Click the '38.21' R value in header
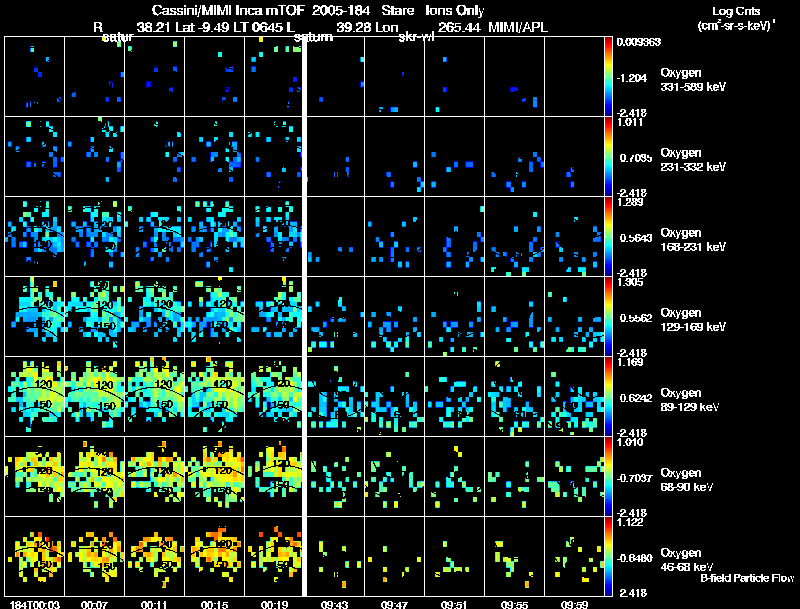This screenshot has height=609, width=800. click(x=153, y=28)
